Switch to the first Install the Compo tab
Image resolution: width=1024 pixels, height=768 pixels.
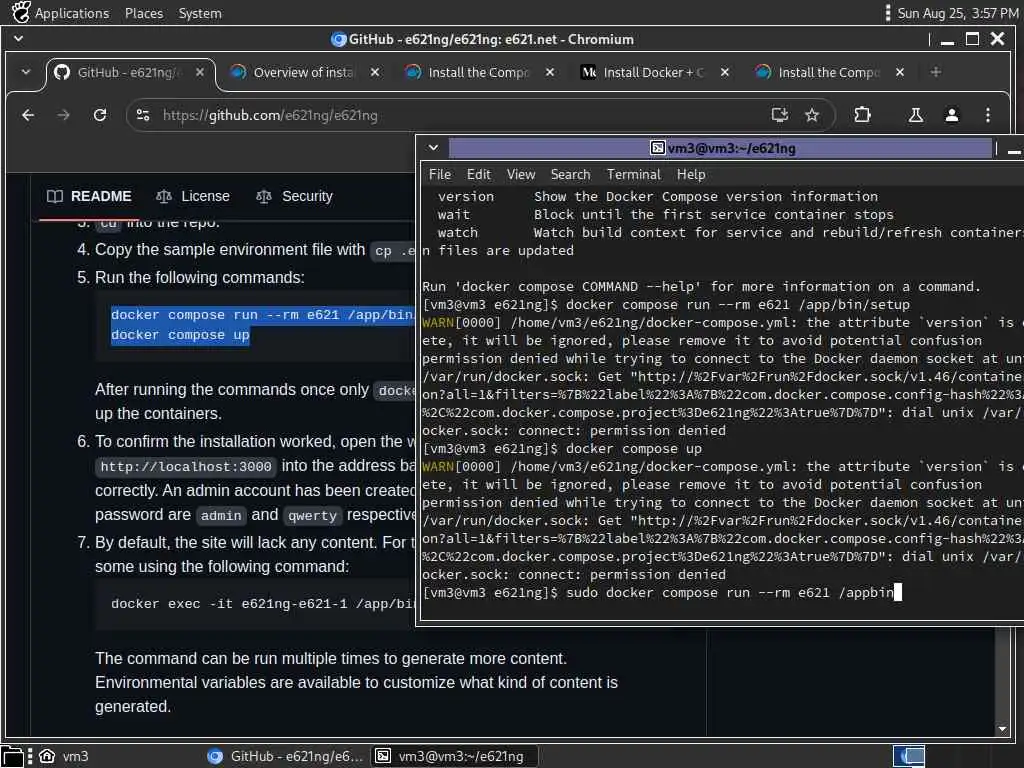coord(478,72)
